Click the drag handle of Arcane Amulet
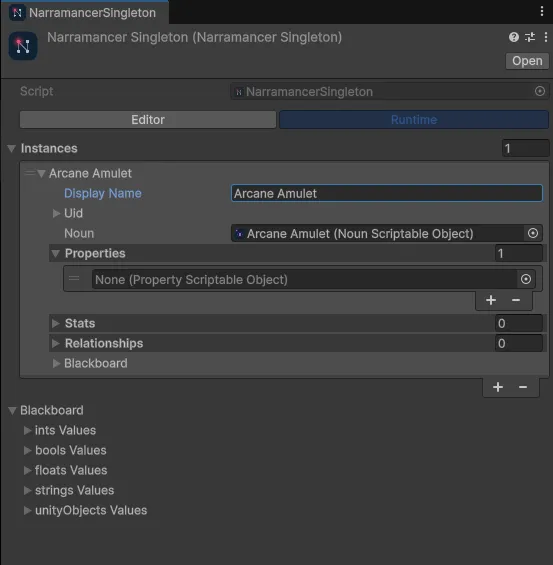The width and height of the screenshot is (553, 565). click(30, 173)
